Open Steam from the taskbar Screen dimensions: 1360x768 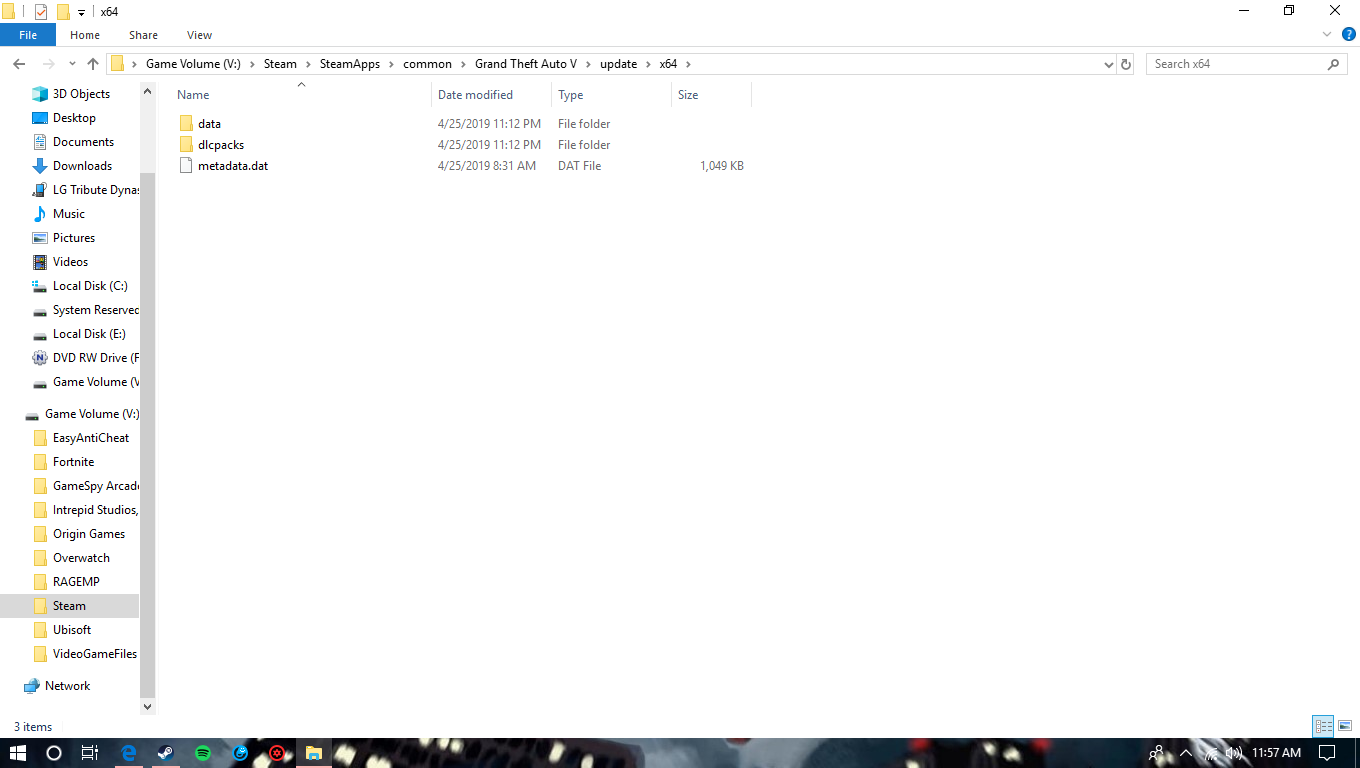166,753
